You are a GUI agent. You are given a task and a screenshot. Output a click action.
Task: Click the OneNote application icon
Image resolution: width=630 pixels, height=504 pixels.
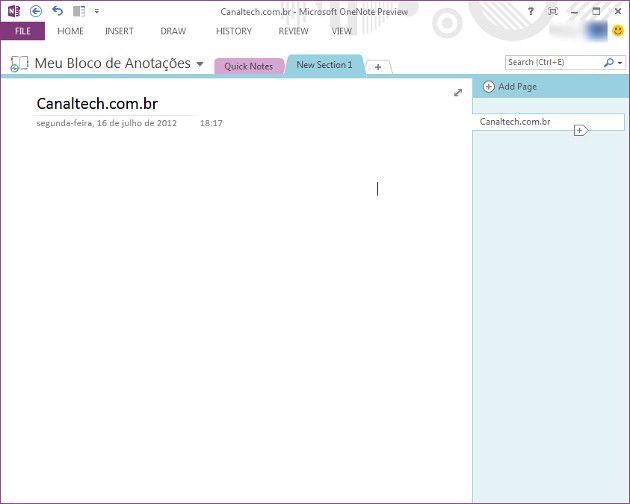[x=14, y=11]
